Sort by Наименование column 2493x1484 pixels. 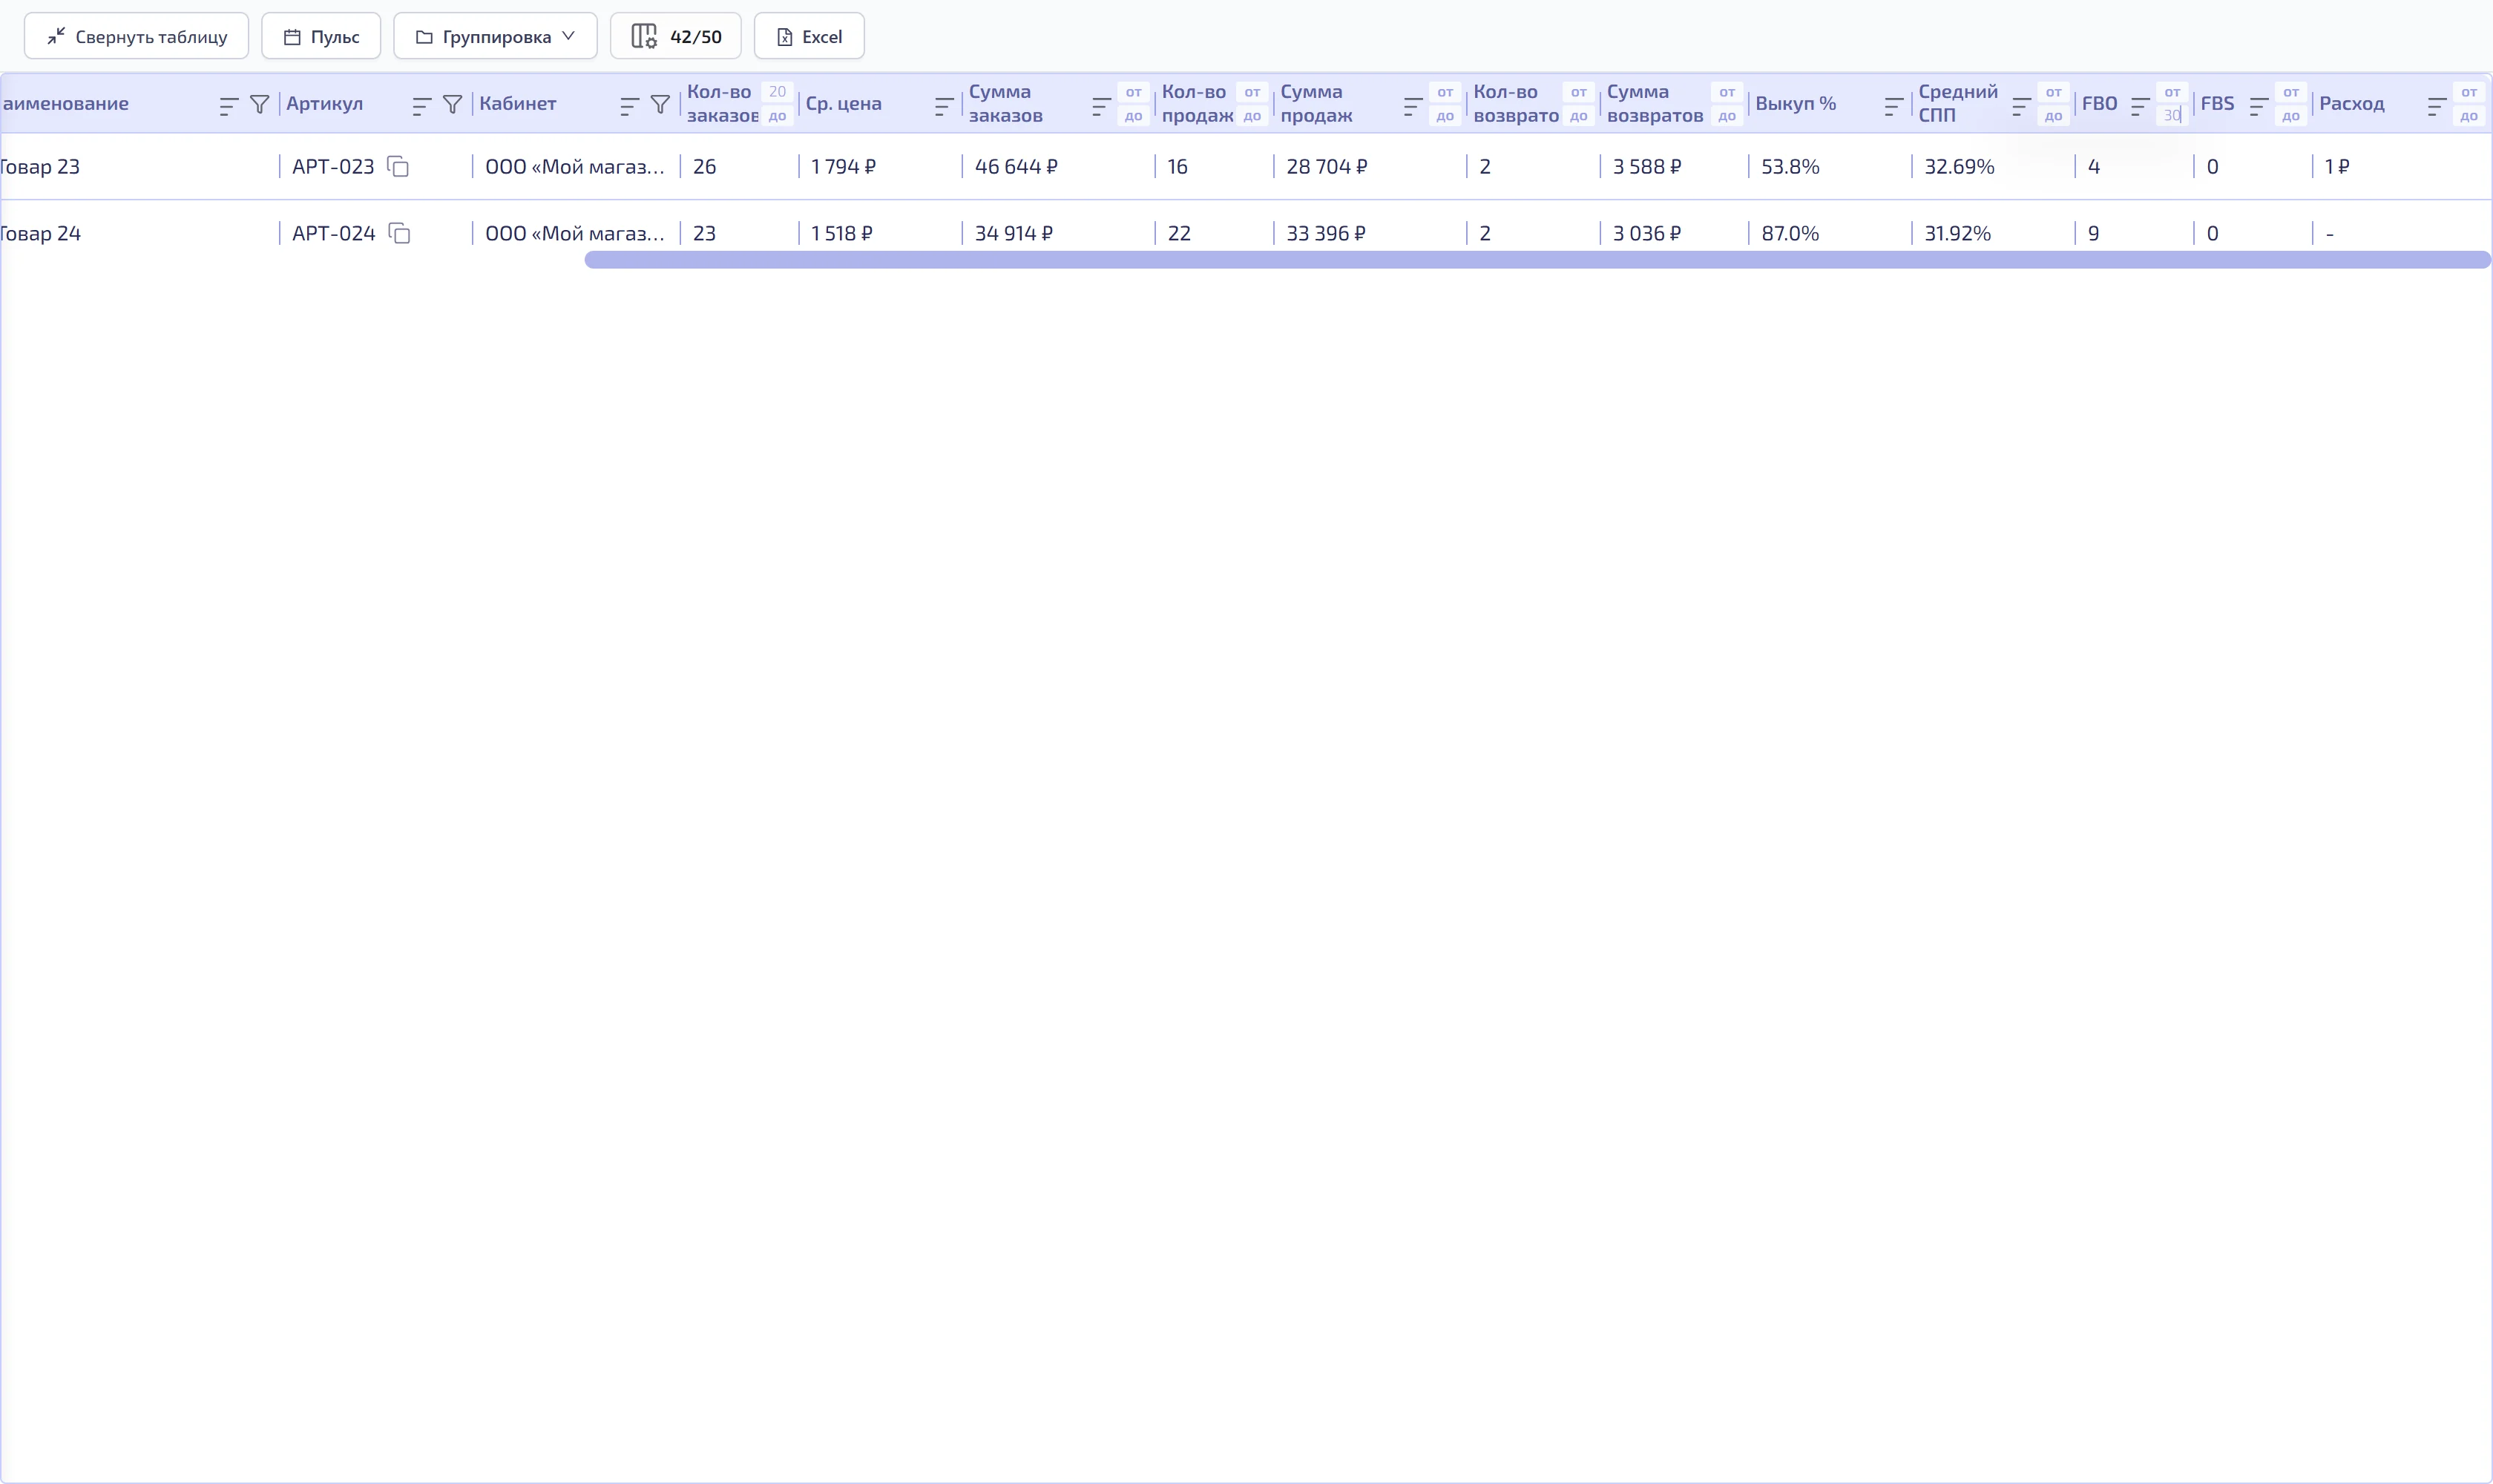[x=229, y=105]
